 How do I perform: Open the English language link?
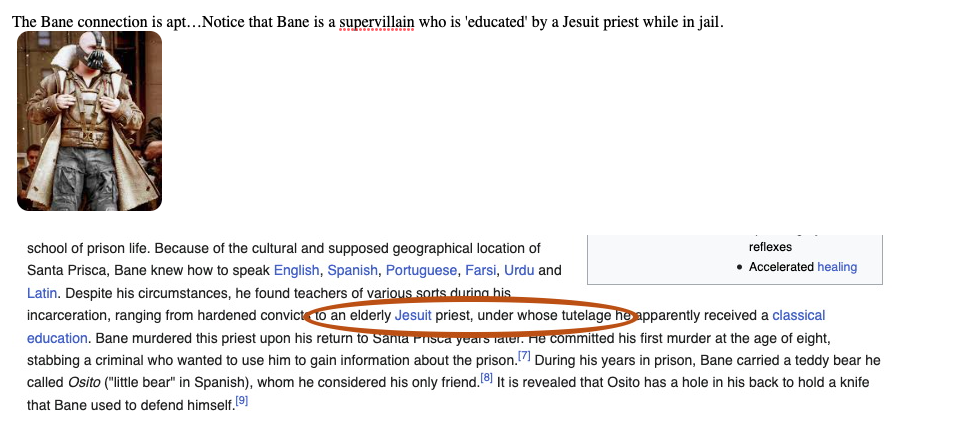point(296,270)
